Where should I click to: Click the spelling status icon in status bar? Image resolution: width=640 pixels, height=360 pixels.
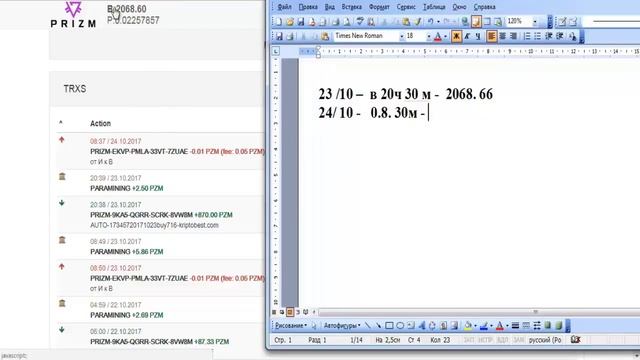pos(576,340)
